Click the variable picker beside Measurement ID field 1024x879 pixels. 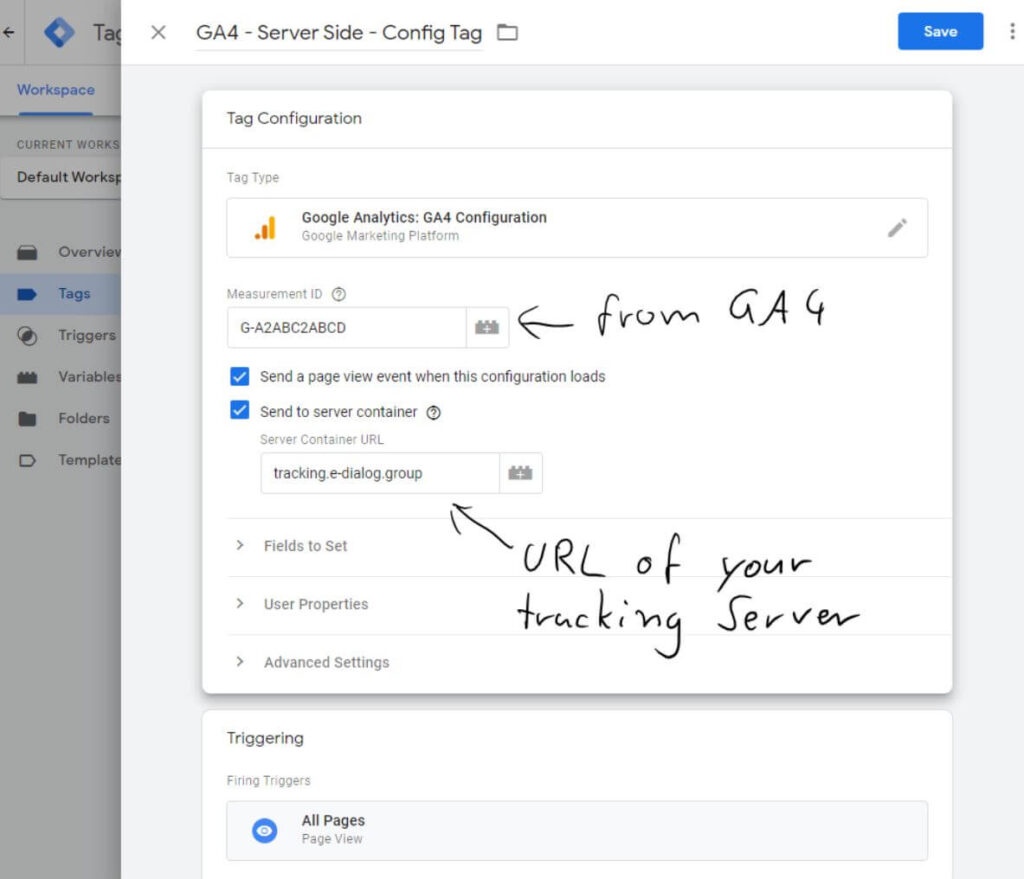[487, 327]
